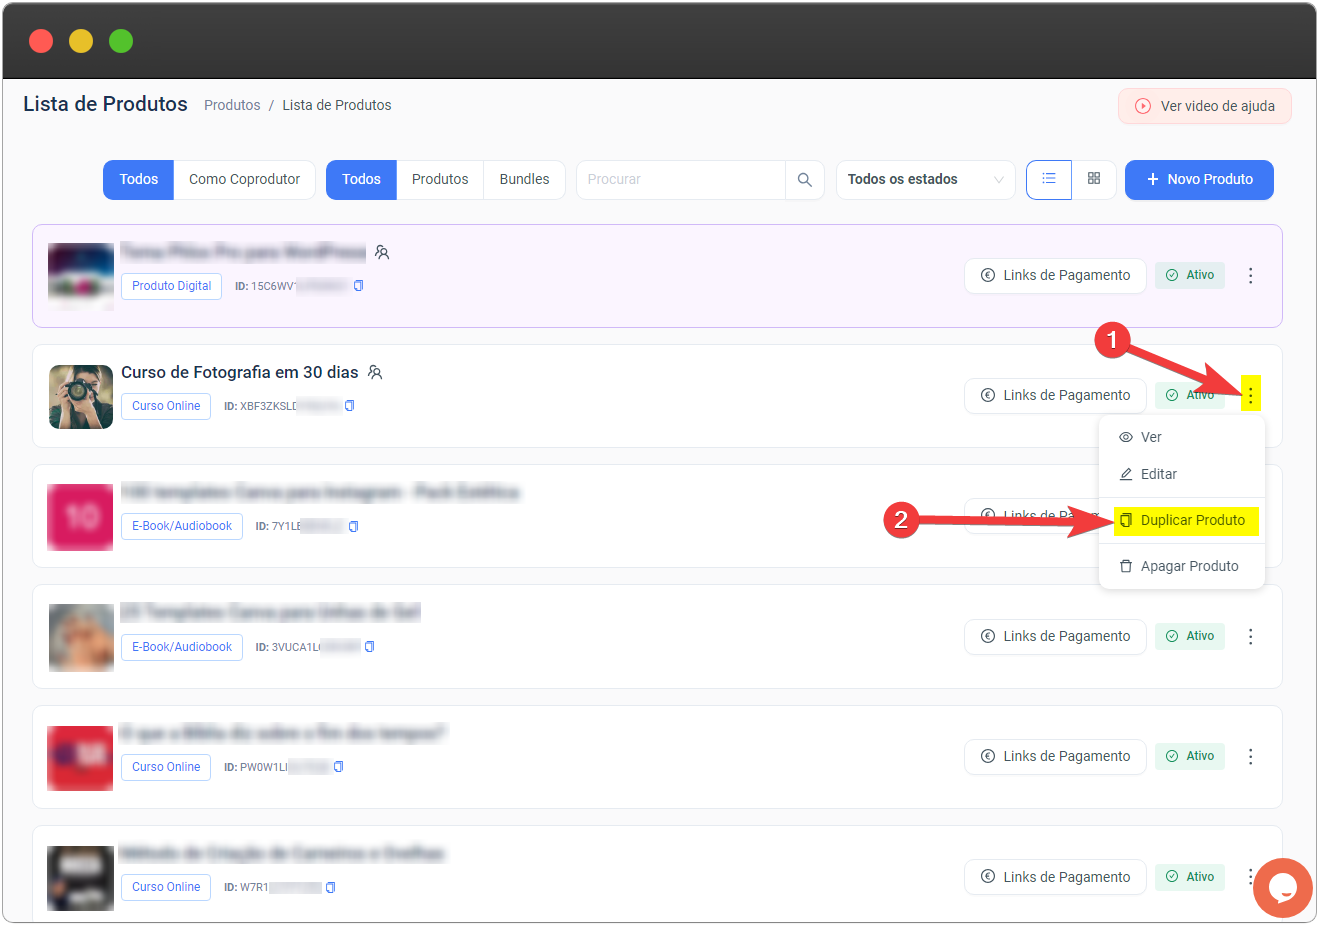Viewport: 1319px width, 925px height.
Task: Copy the ID of Curso de Fotografia
Action: (350, 406)
